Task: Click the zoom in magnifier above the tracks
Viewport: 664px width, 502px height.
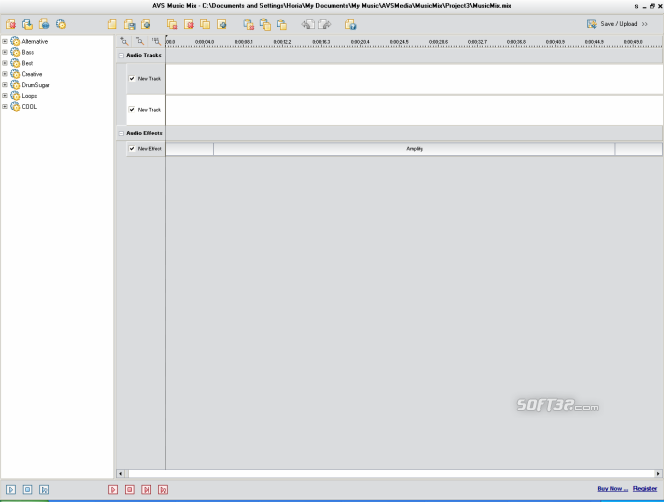Action: (x=124, y=41)
